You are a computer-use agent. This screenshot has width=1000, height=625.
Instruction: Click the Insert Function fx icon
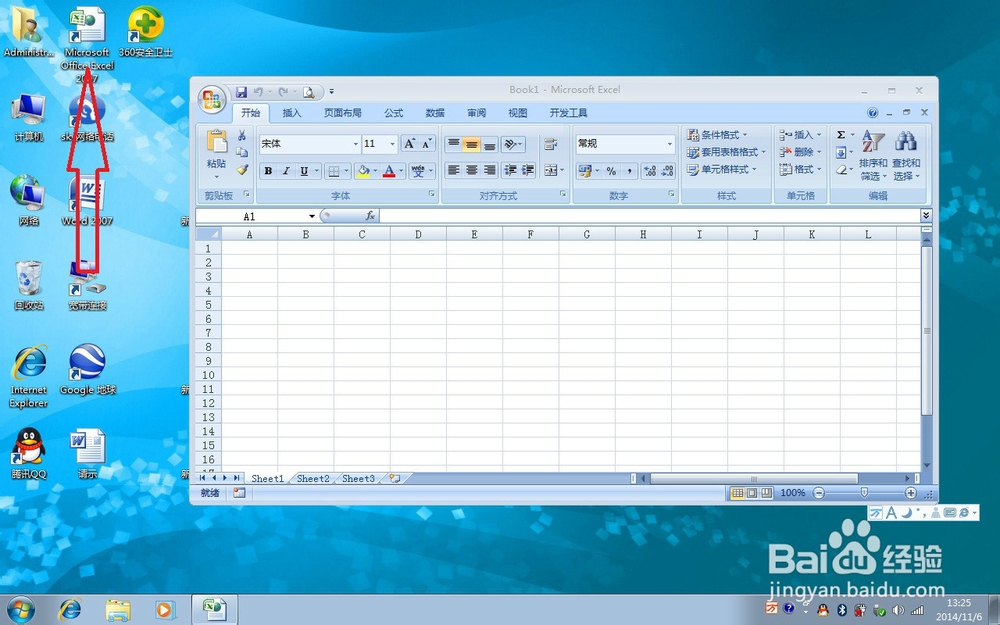tap(370, 216)
